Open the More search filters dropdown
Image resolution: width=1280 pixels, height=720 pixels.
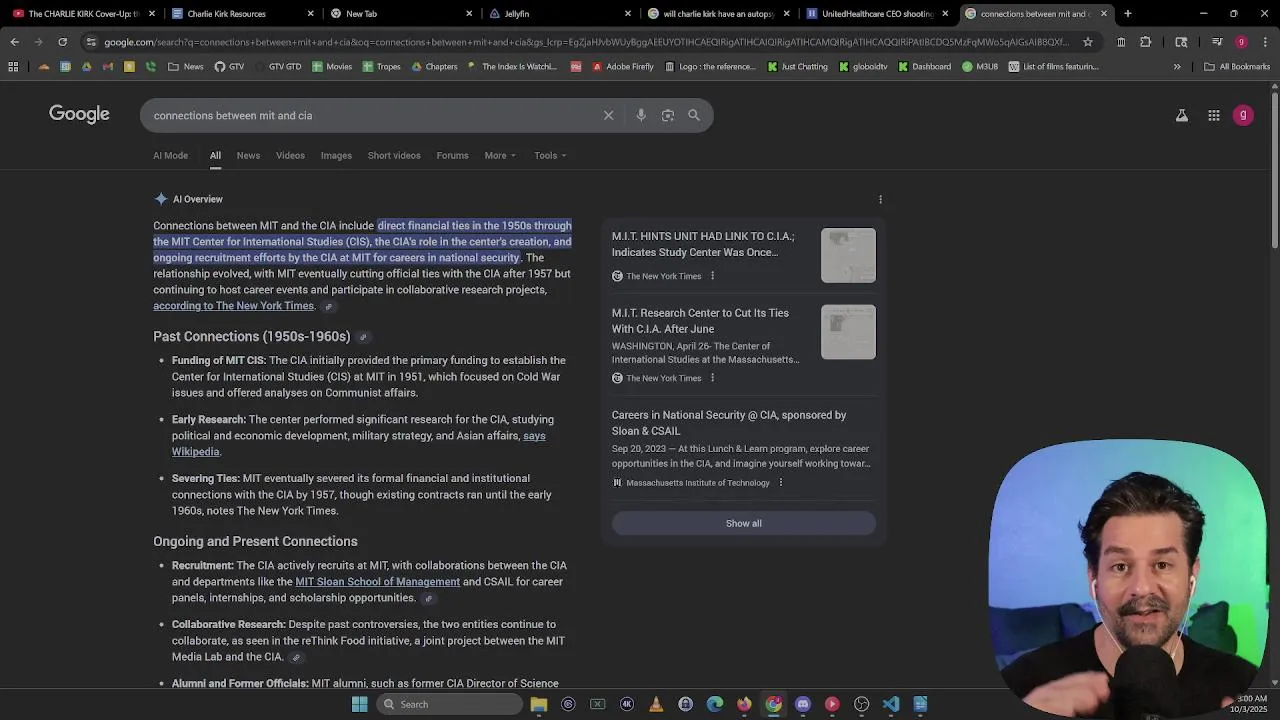point(500,155)
